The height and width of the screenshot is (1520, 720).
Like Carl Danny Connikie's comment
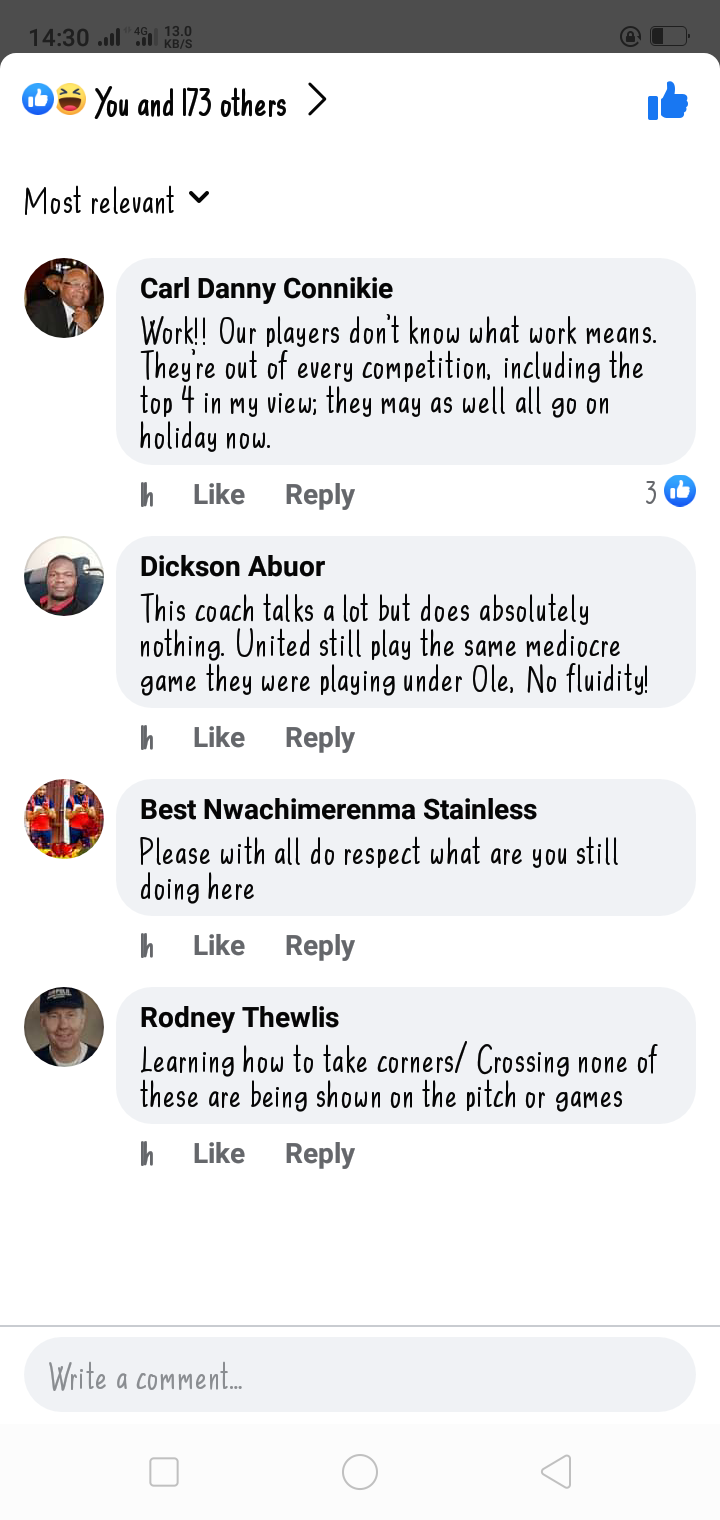pyautogui.click(x=219, y=495)
